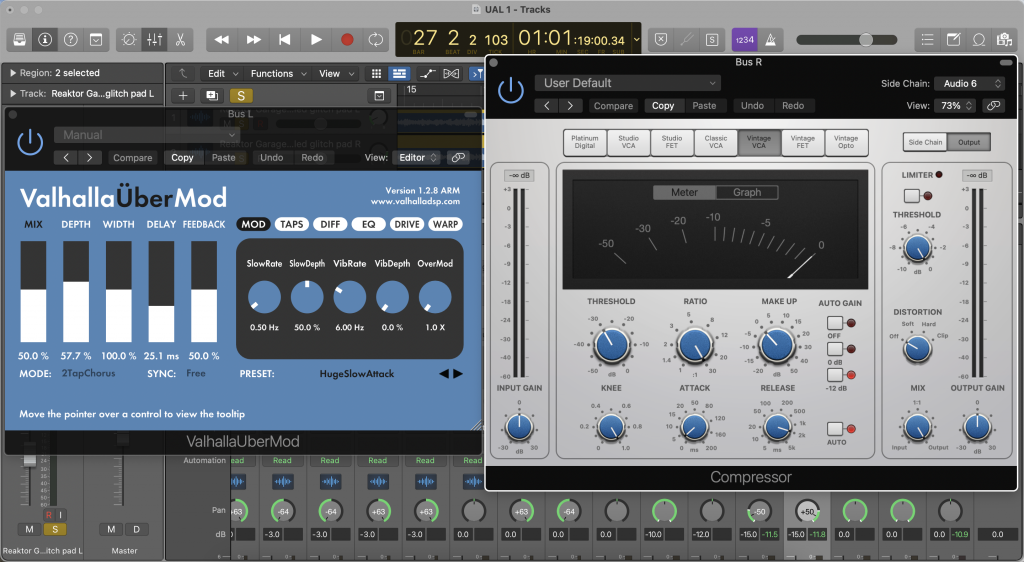Screen dimensions: 1024x562
Task: Switch to the TAPS tab
Action: [x=291, y=224]
